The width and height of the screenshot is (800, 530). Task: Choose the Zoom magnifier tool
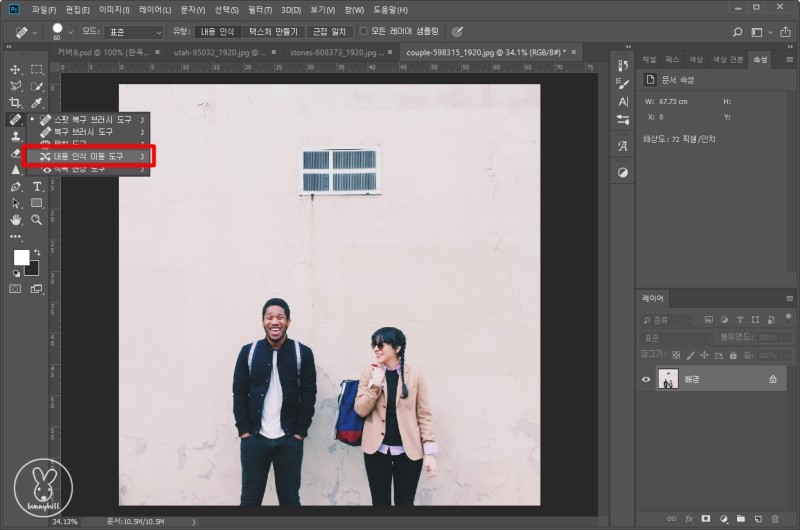click(37, 219)
